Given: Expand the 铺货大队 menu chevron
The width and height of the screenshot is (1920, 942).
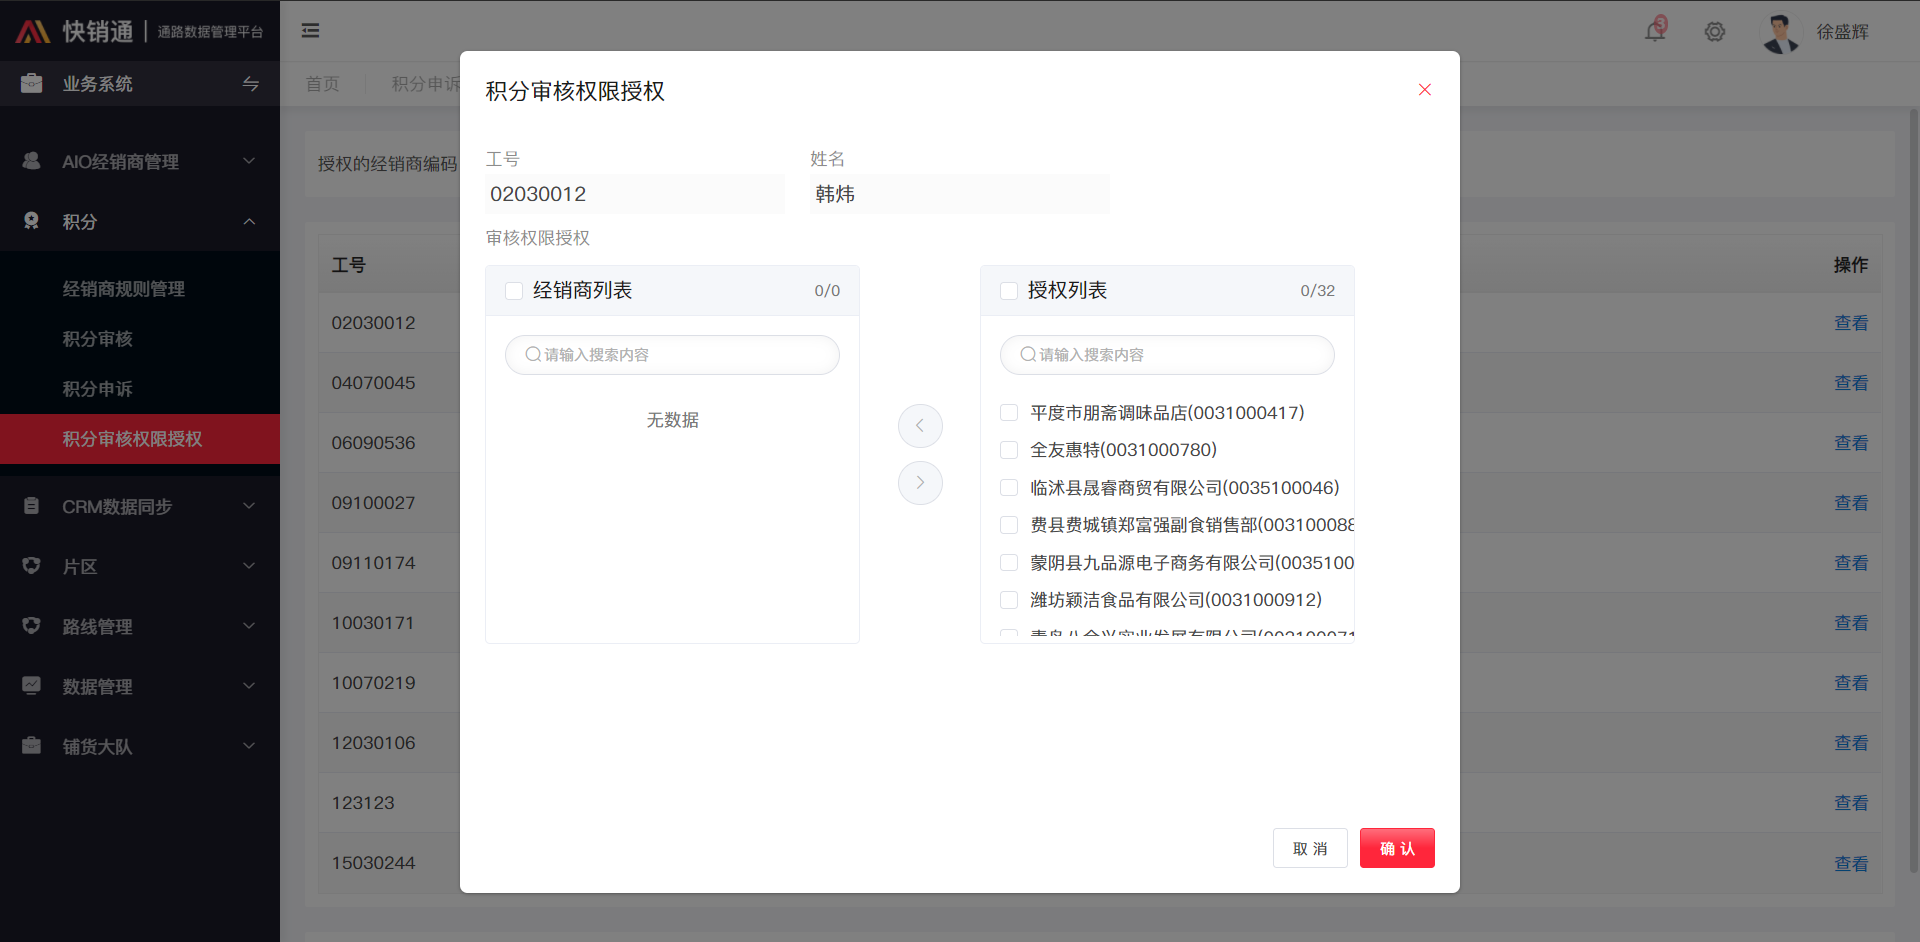Looking at the screenshot, I should 249,746.
